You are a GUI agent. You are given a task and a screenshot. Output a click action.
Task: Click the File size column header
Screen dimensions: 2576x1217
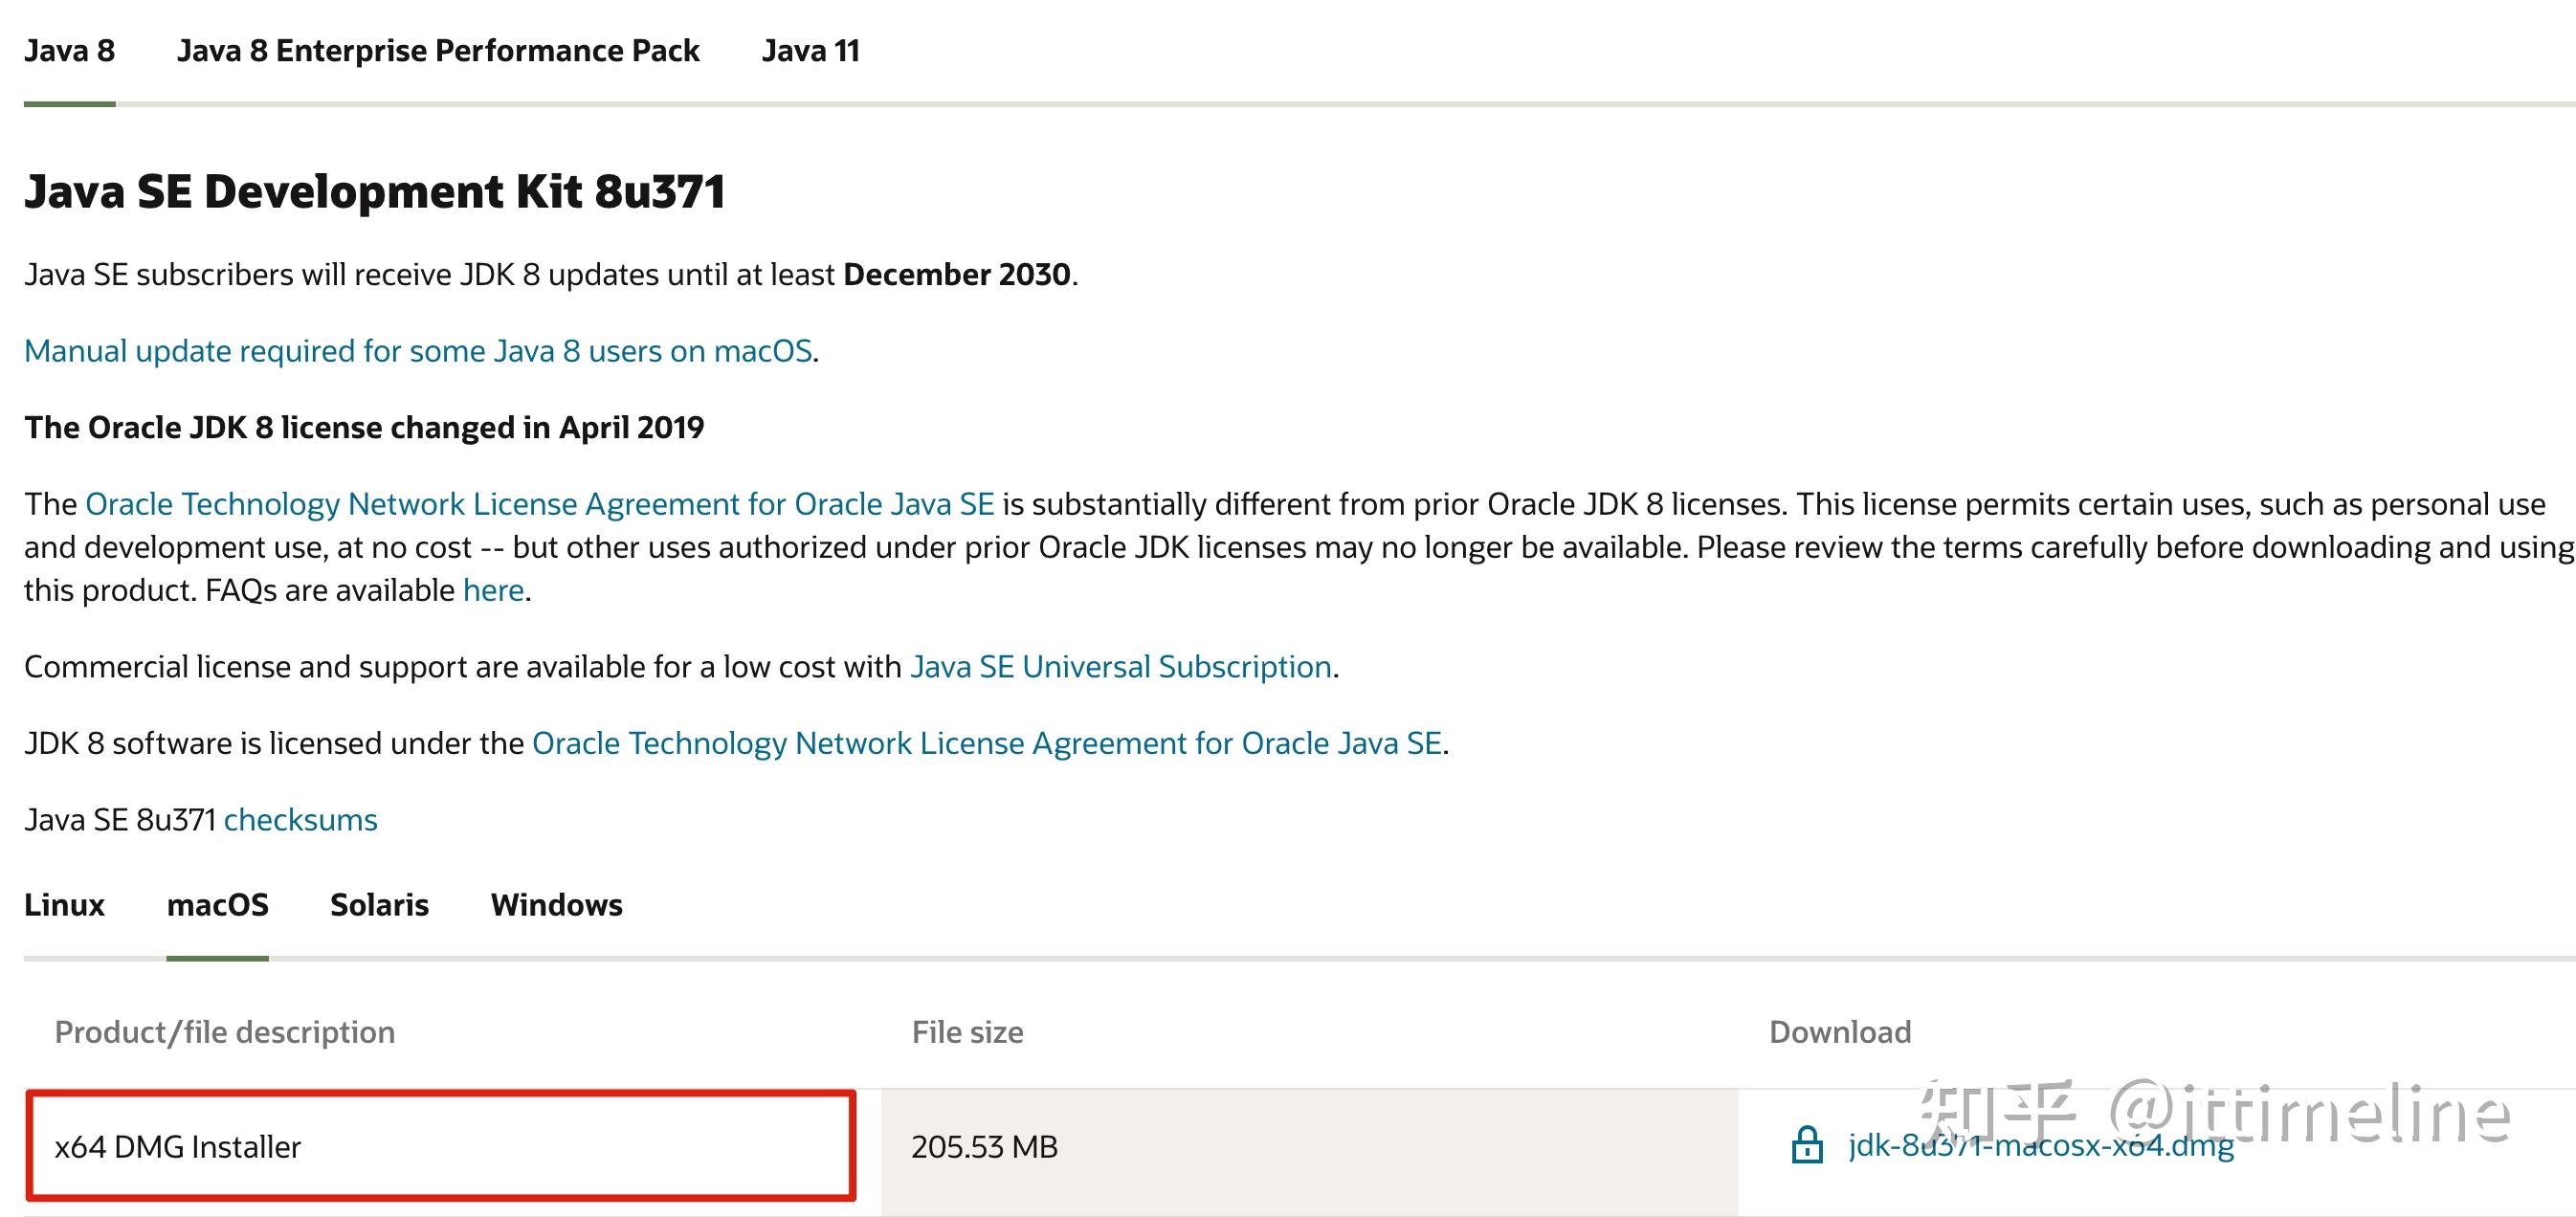point(967,1032)
